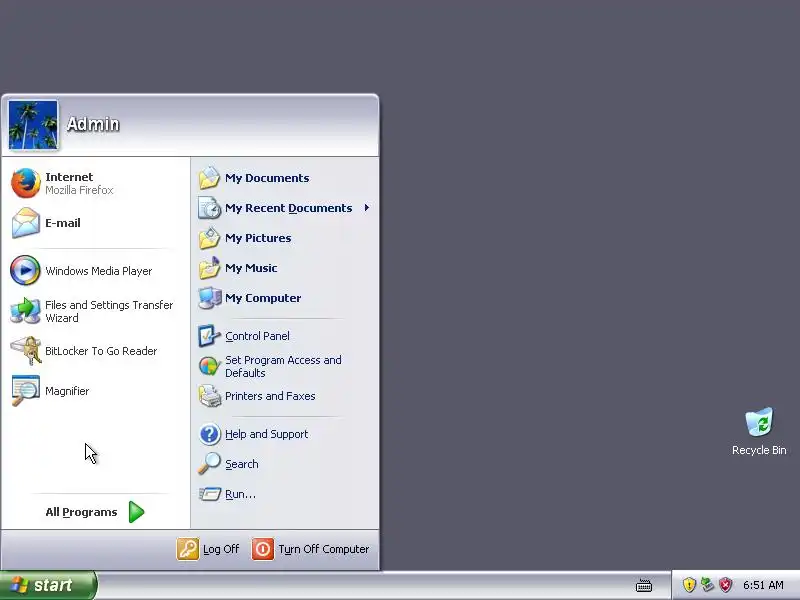Open the My Music folder icon

coord(209,268)
